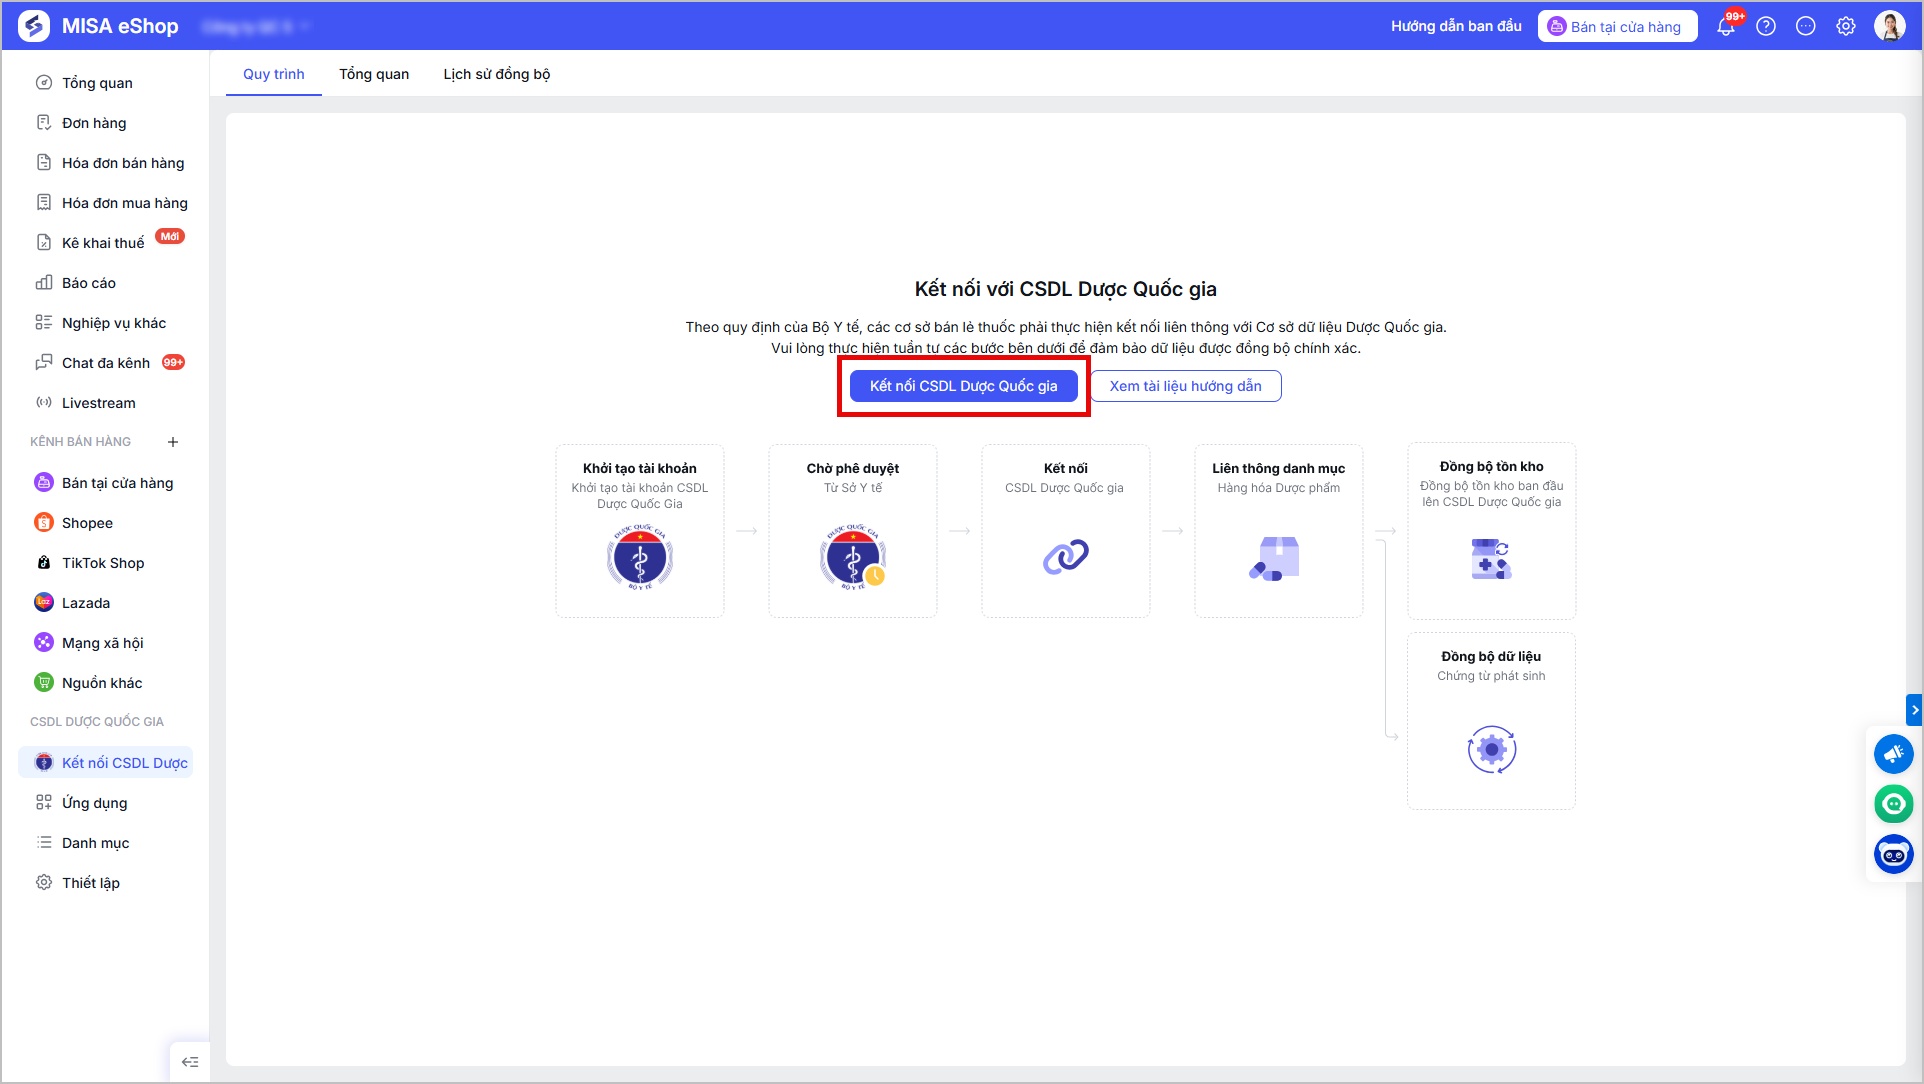The width and height of the screenshot is (1924, 1084).
Task: Add a sales channel with plus icon
Action: coord(173,442)
